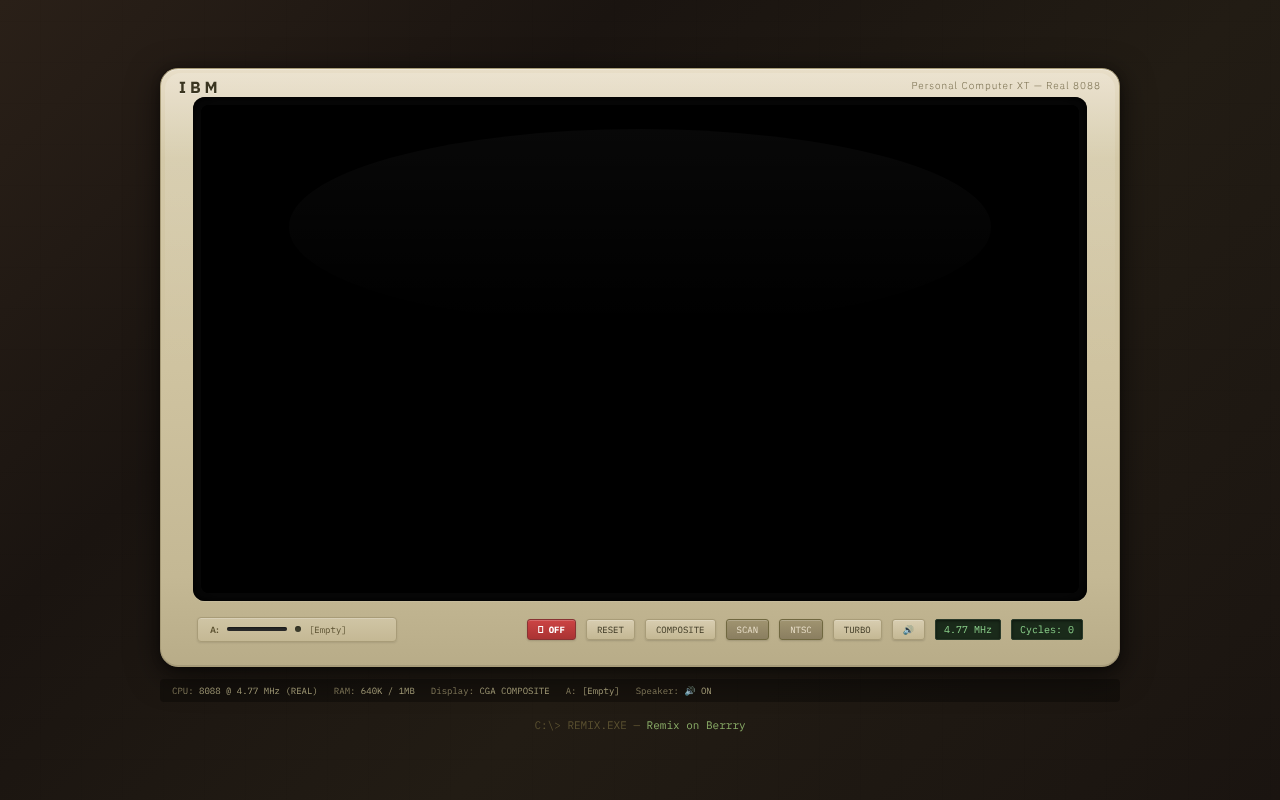Power on the machine via OFF switch
Image resolution: width=1280 pixels, height=800 pixels.
tap(551, 629)
